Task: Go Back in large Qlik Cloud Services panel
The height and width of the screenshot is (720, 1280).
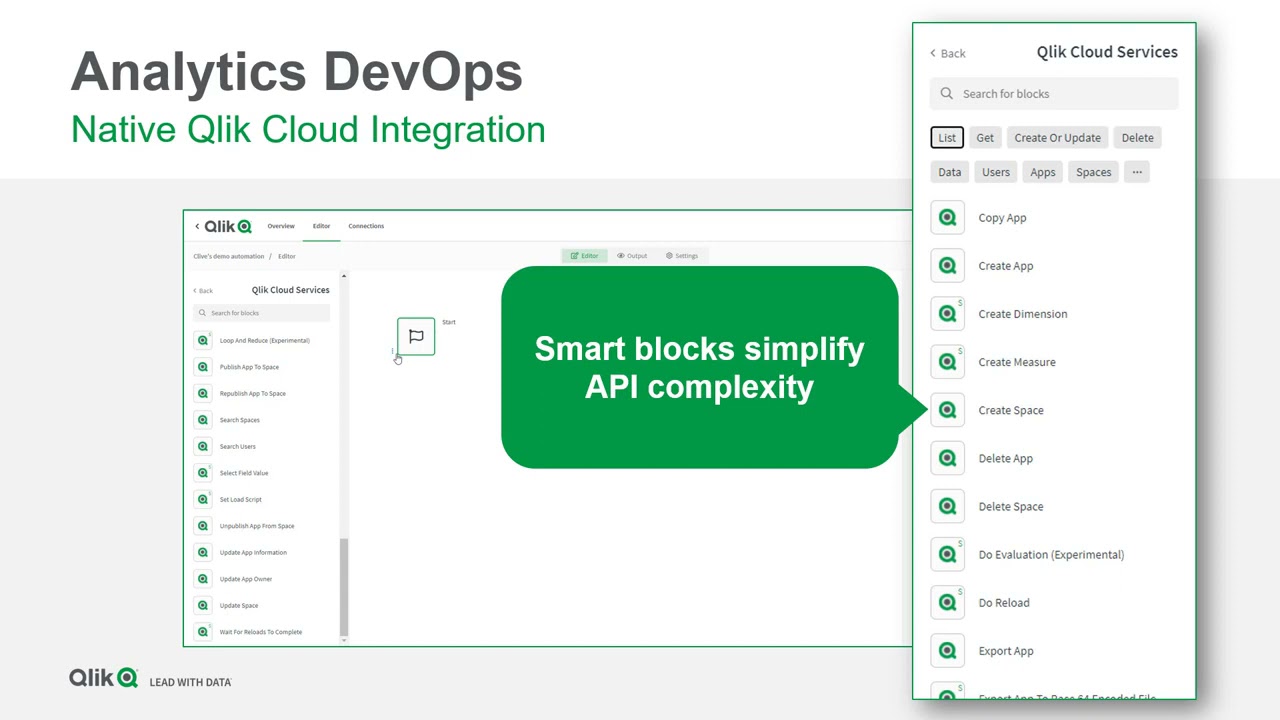Action: tap(947, 53)
